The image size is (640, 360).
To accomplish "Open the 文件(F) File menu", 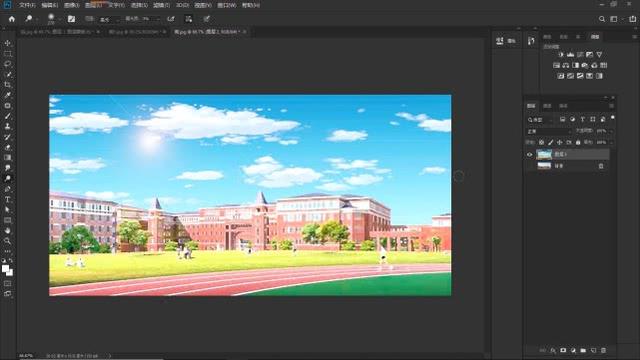I will click(27, 5).
